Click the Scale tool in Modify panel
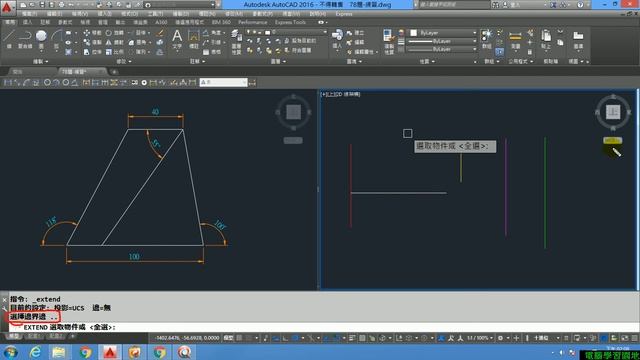 click(115, 52)
